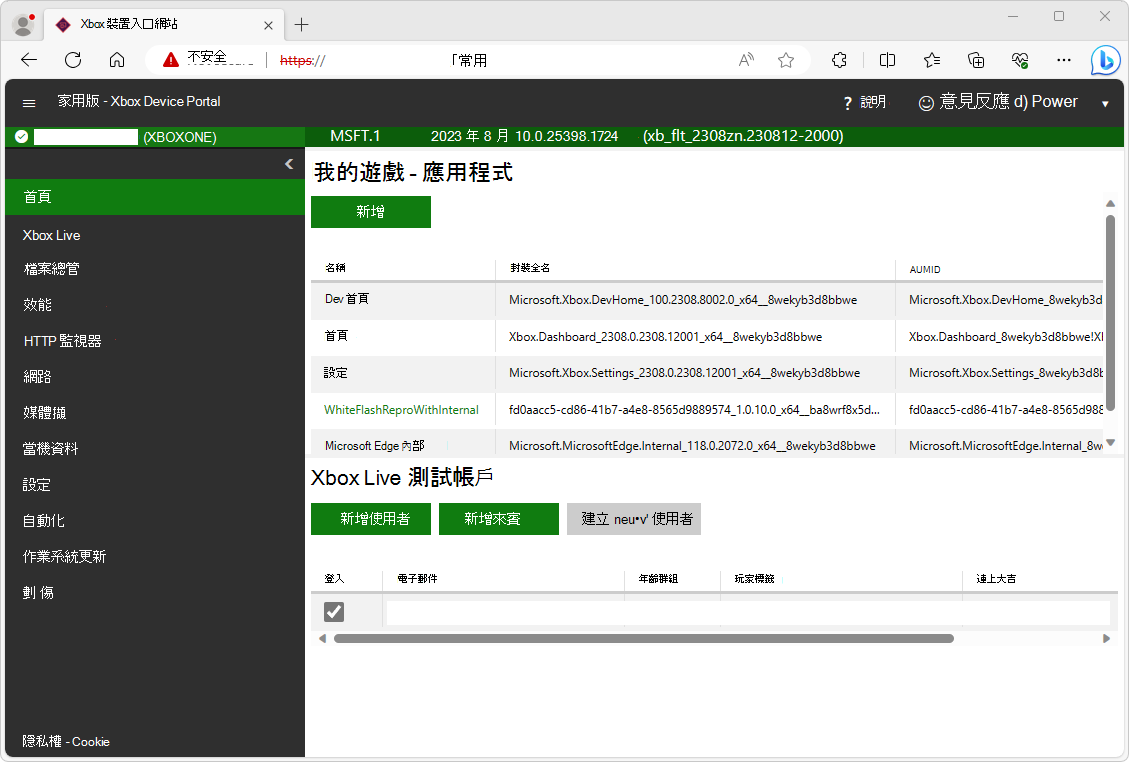Refresh the page with the reload icon
This screenshot has height=762, width=1129.
[73, 60]
